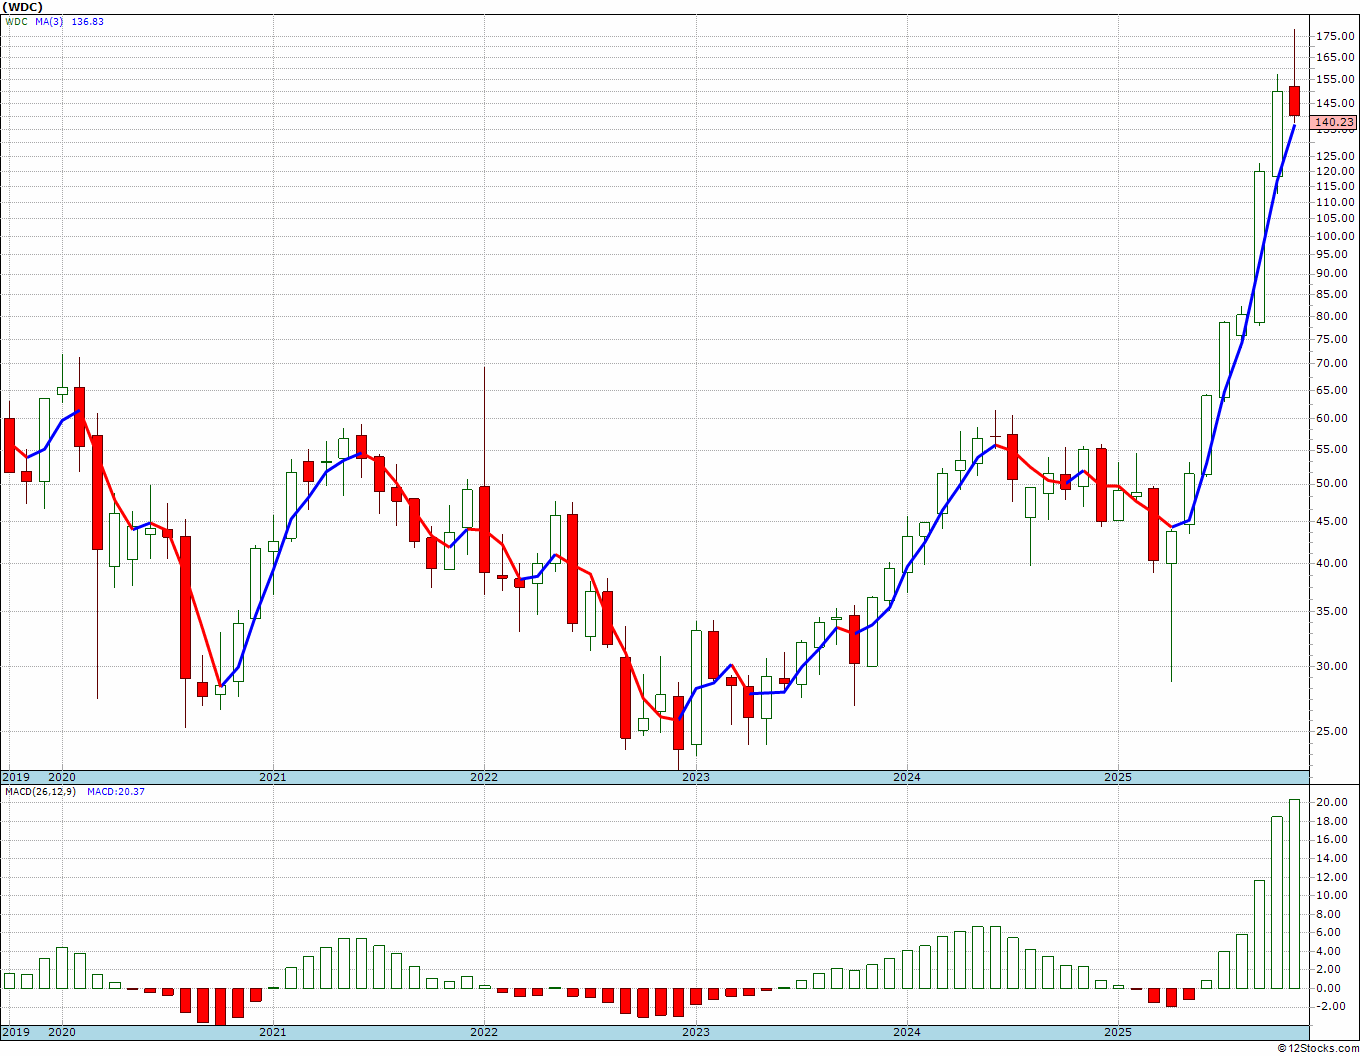Click the 100.00 price axis label
Screen dimensions: 1360x1056
point(1335,237)
